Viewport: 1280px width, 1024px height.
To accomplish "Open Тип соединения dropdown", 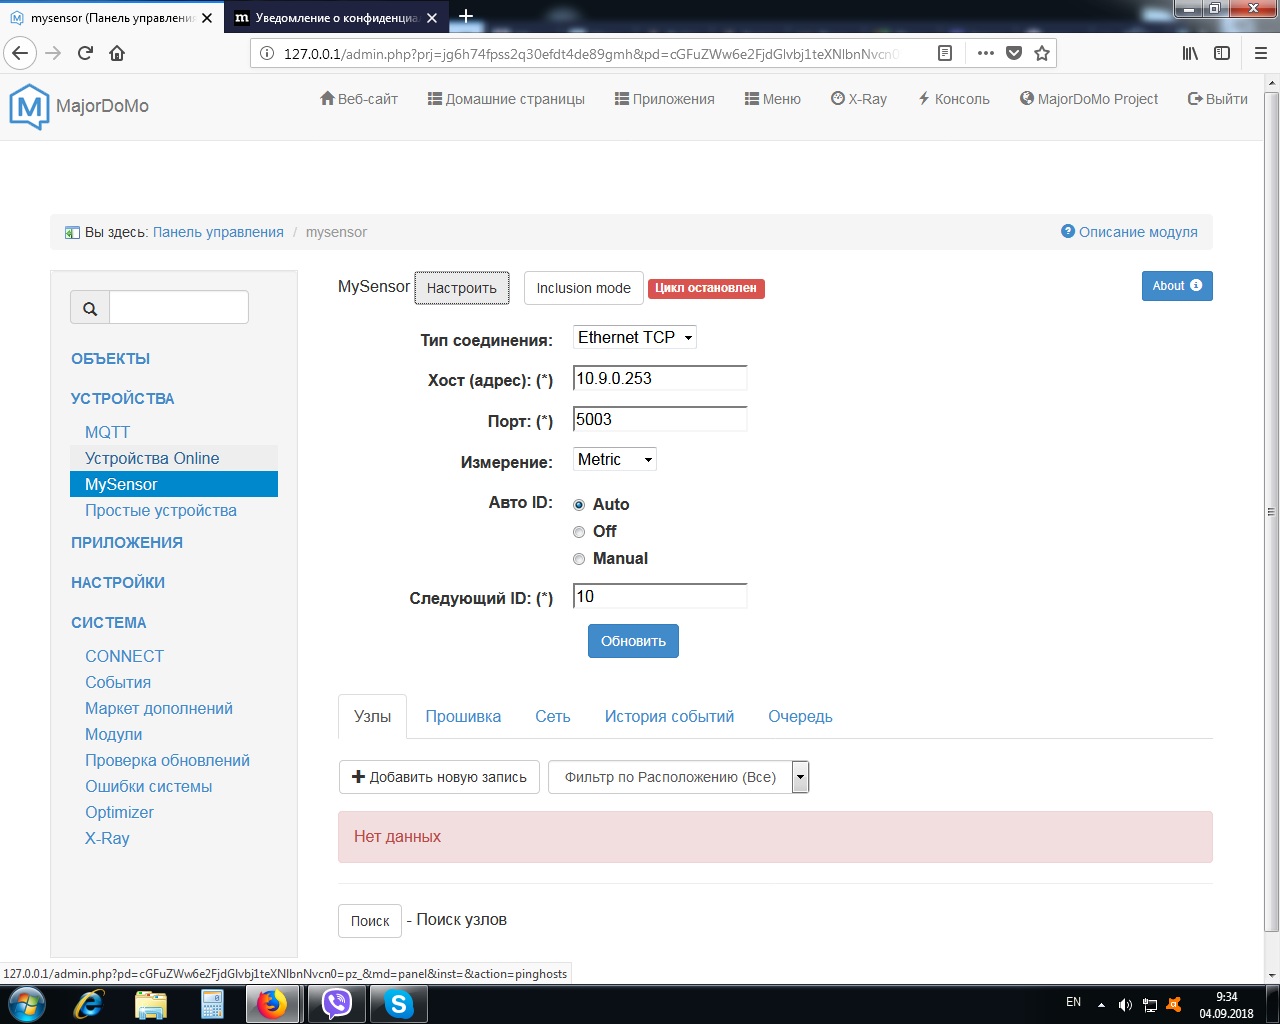I will pos(635,337).
